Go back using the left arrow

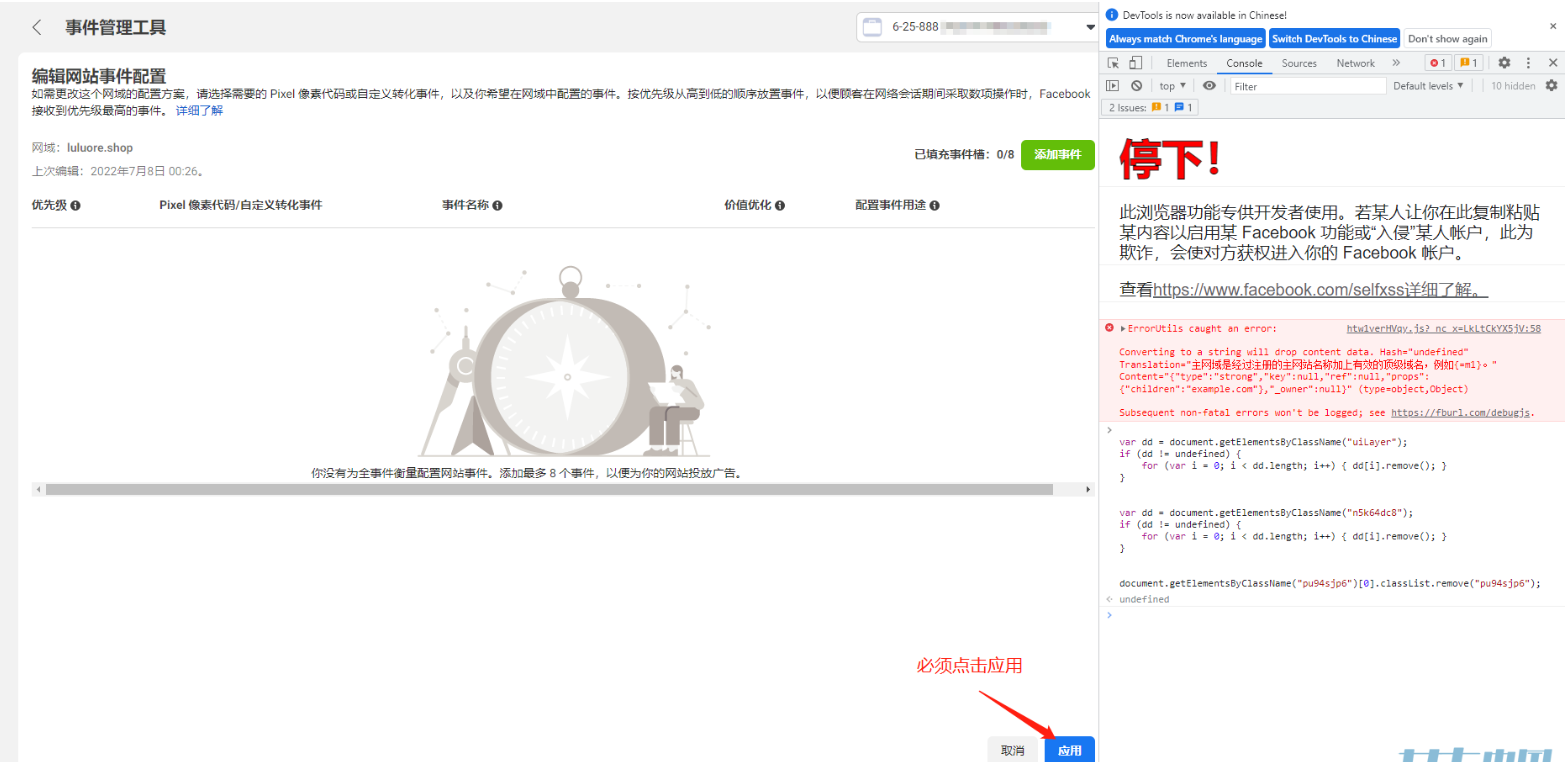pyautogui.click(x=37, y=27)
